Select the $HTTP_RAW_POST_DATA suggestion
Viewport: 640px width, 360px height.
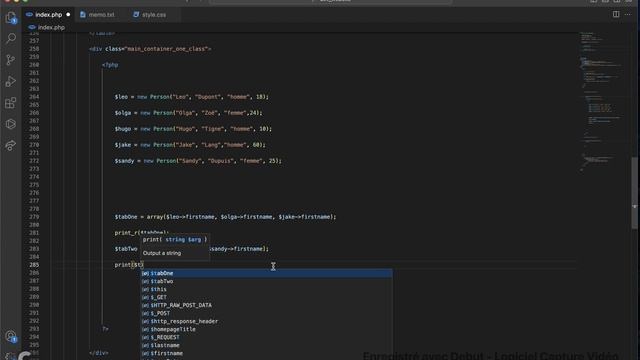(x=267, y=305)
